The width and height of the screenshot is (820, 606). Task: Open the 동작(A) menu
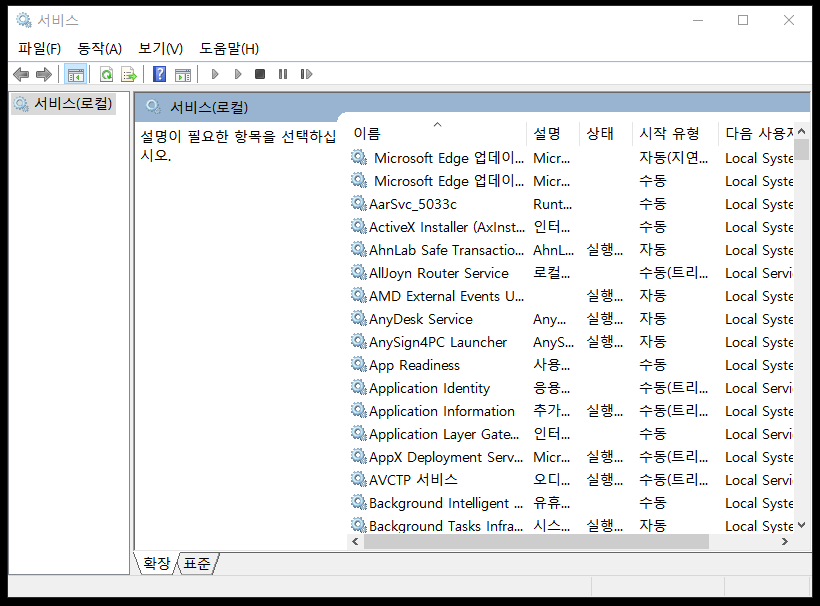[100, 49]
